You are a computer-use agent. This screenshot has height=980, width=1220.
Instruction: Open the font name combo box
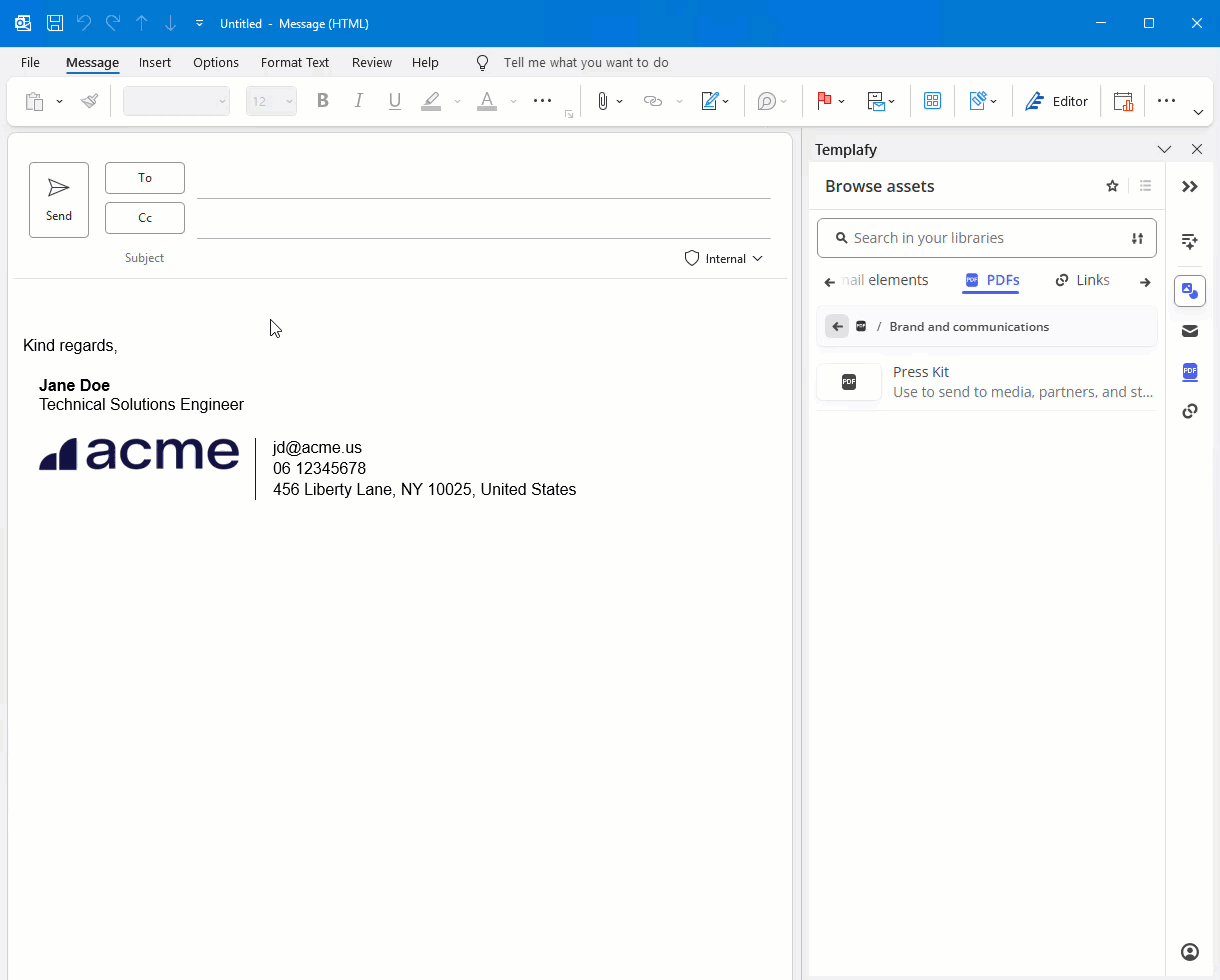click(176, 101)
